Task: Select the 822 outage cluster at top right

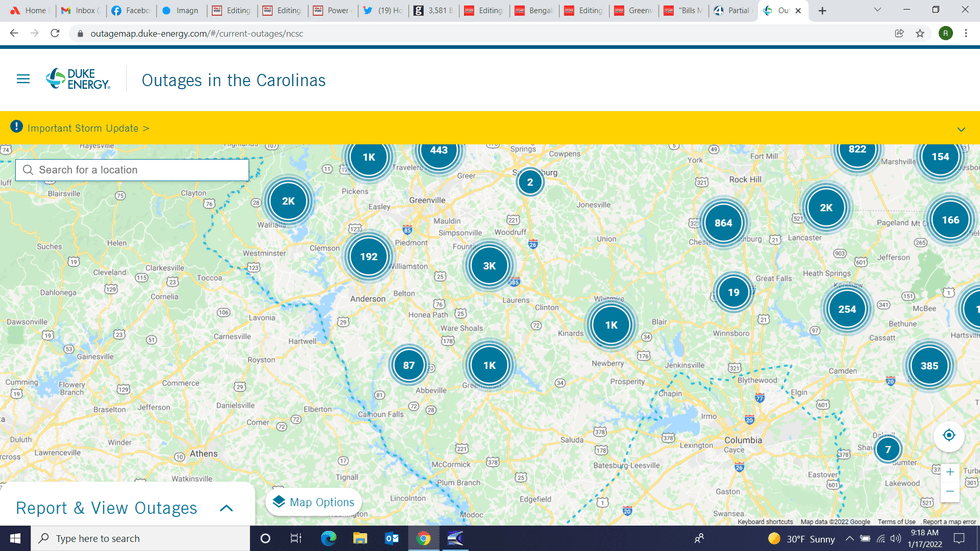Action: (858, 151)
